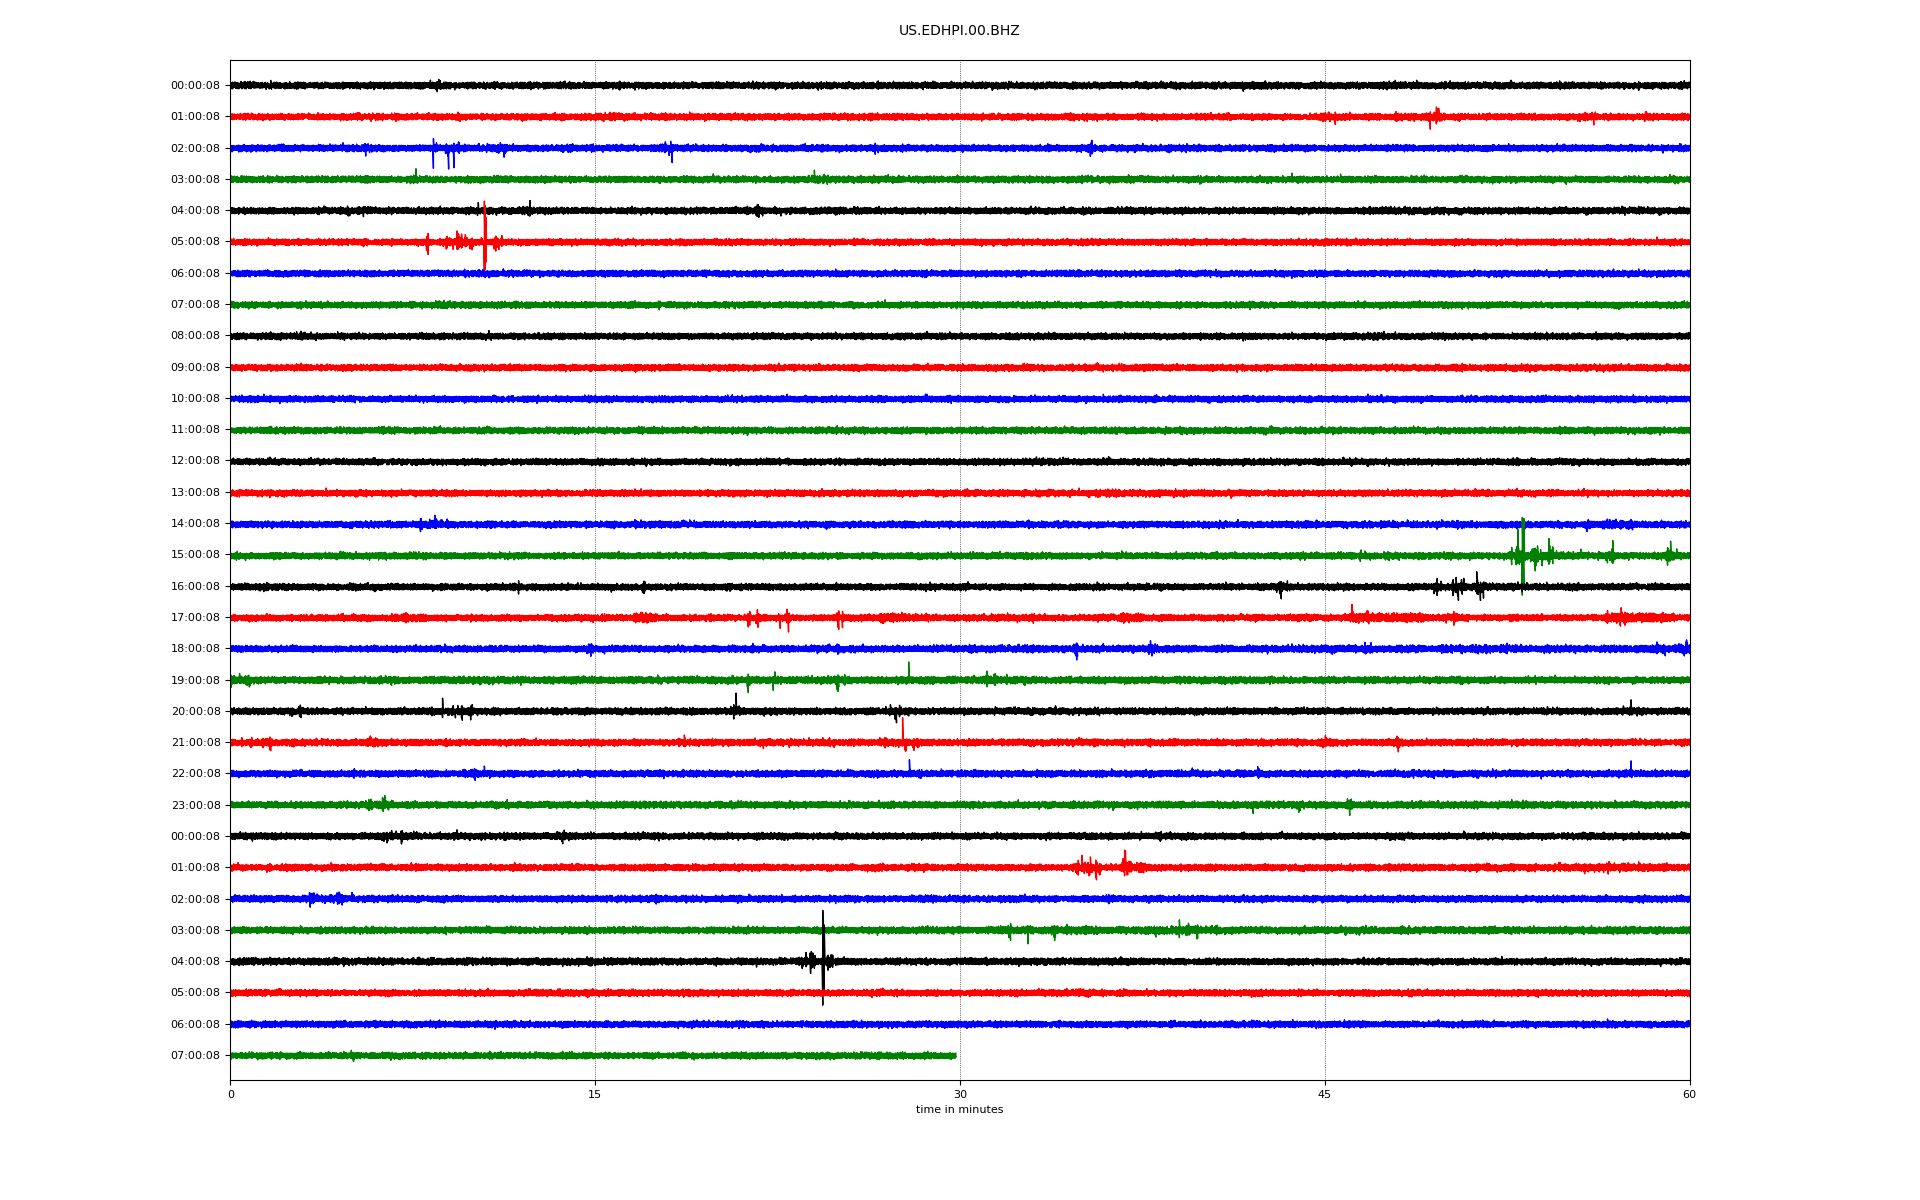Click the 17:00:08 row time label
Screen dimensions: 1920x1200
click(x=195, y=618)
